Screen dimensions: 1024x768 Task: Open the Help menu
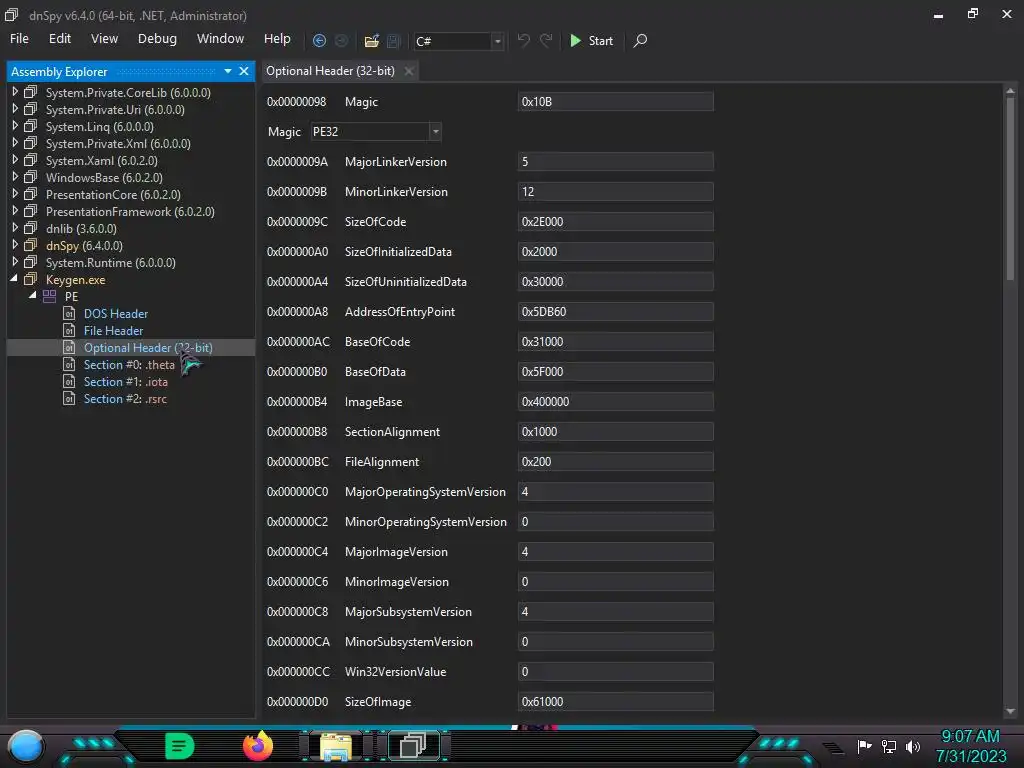point(277,39)
